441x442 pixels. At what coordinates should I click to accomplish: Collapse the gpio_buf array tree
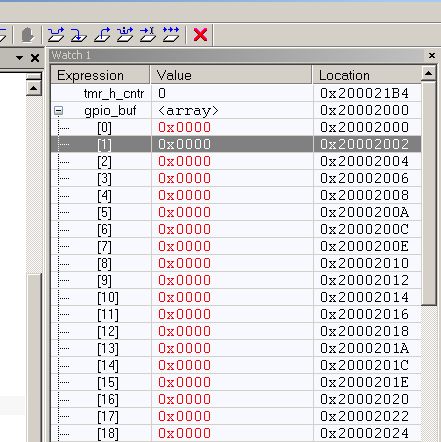click(x=59, y=111)
